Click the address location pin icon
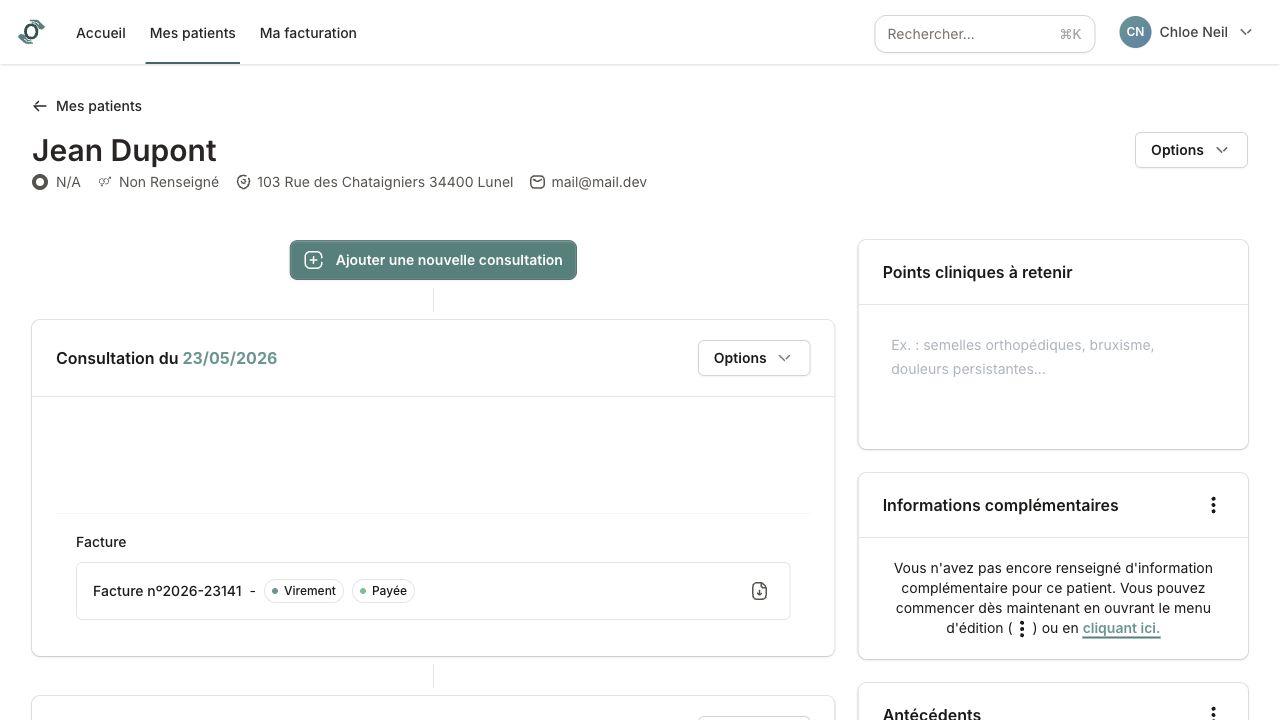This screenshot has height=720, width=1280. point(243,182)
